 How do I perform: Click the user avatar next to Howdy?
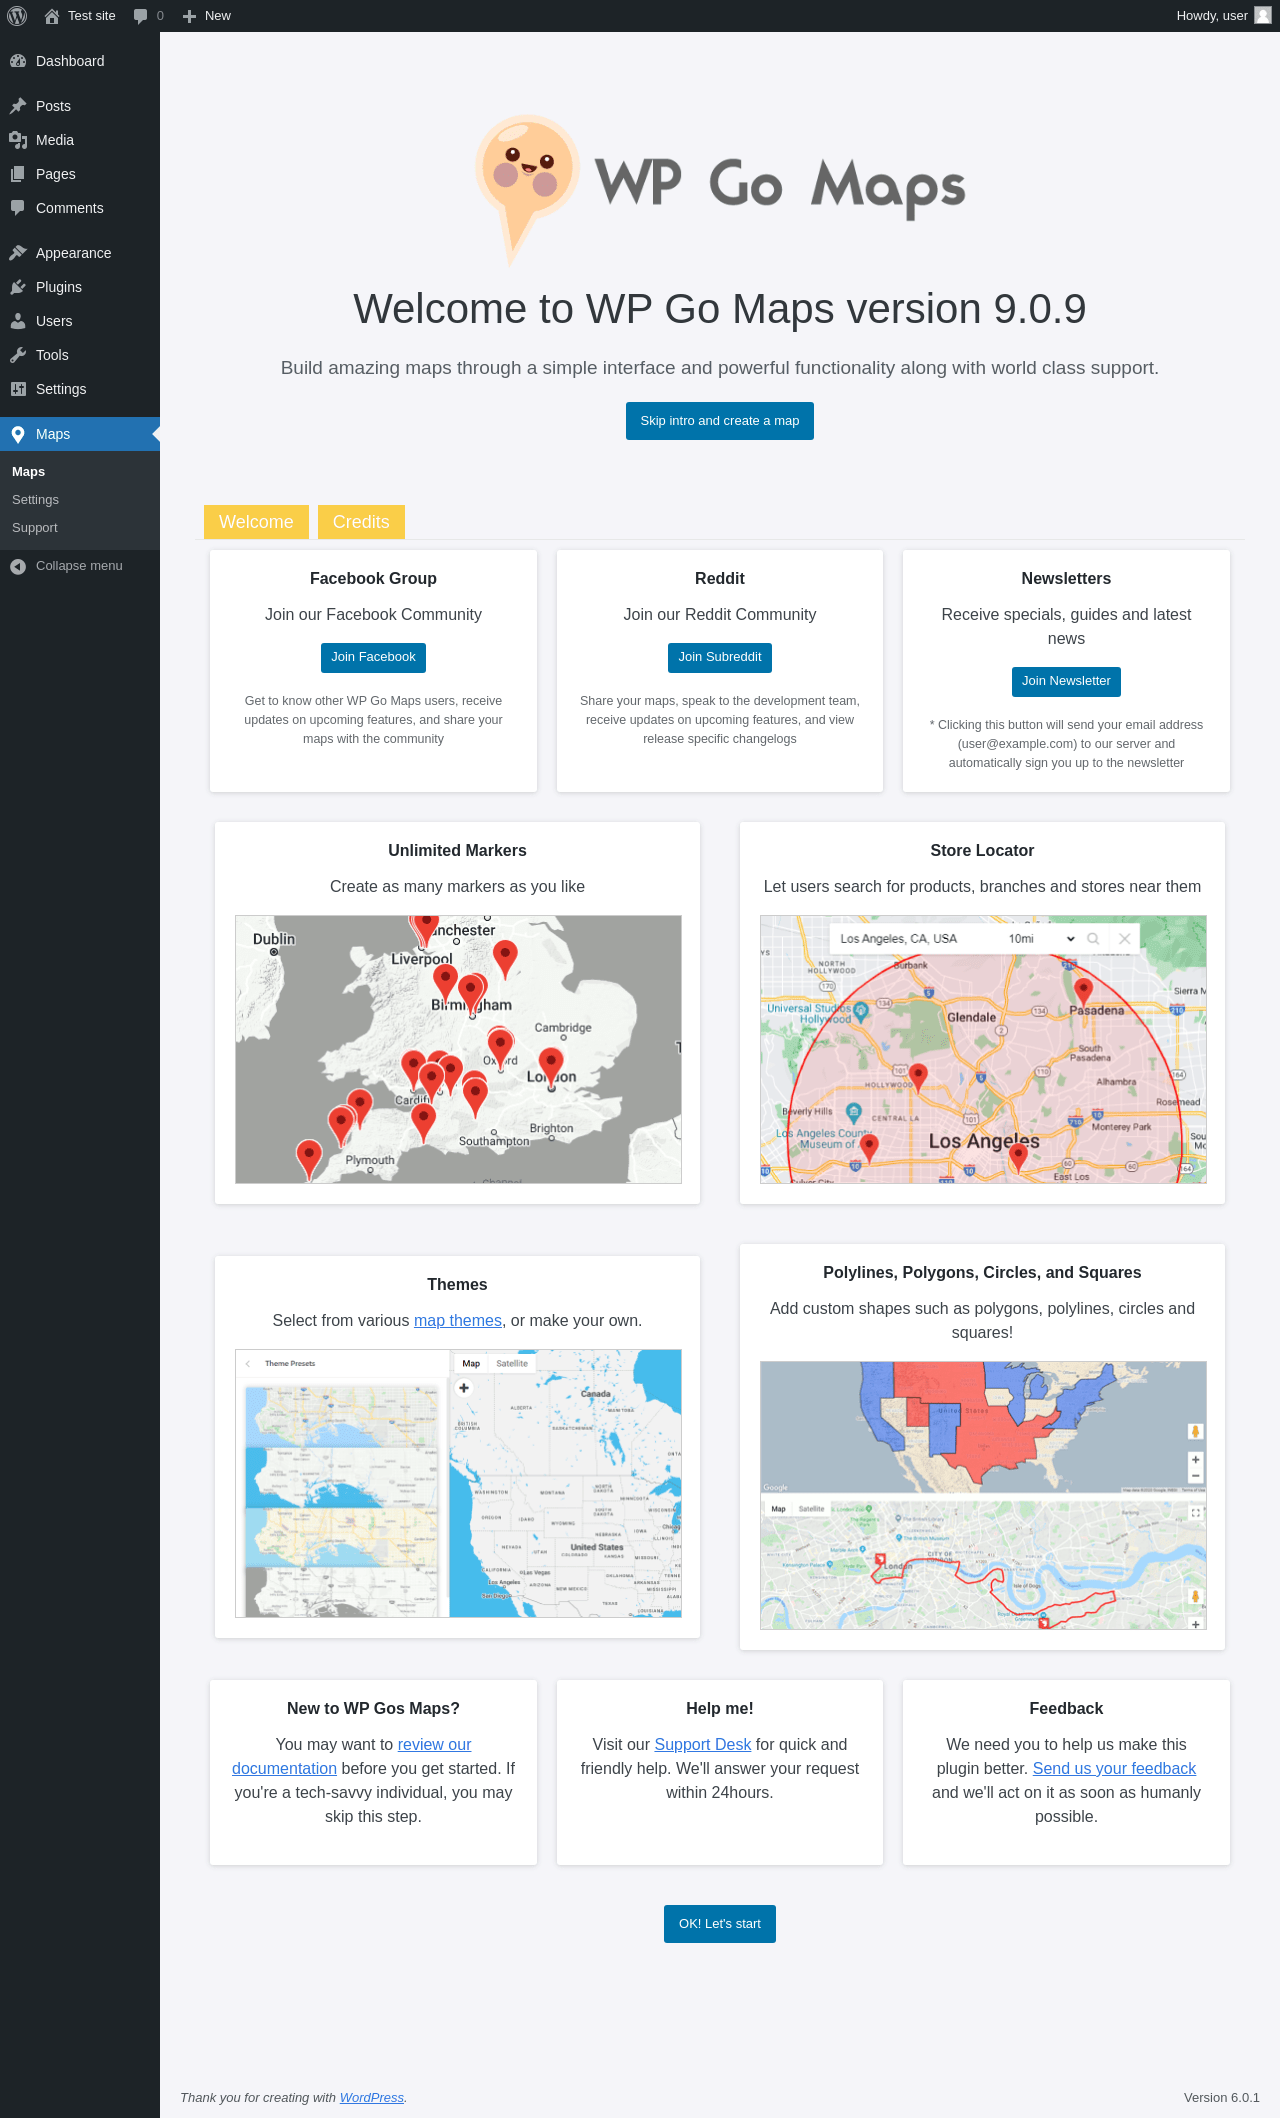click(1262, 16)
